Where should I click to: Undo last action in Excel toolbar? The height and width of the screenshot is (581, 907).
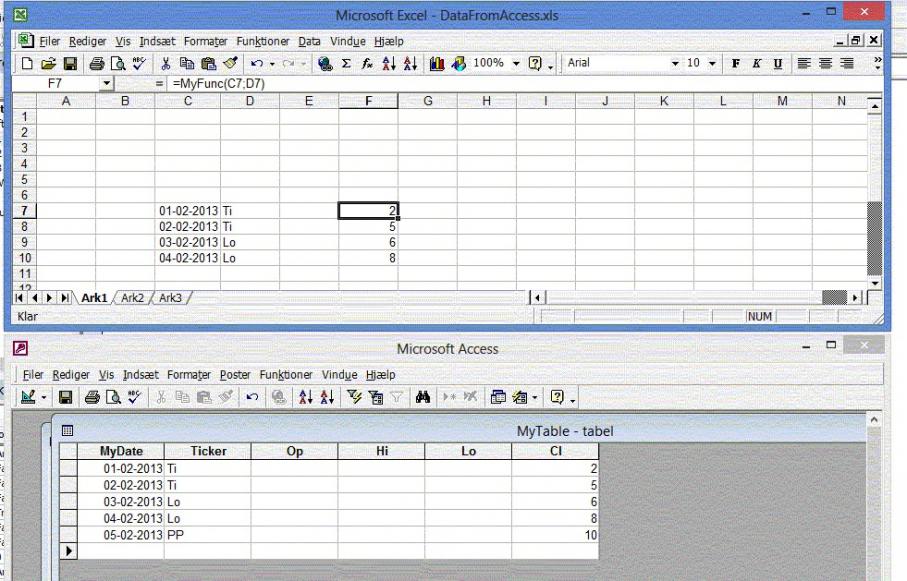[x=257, y=64]
